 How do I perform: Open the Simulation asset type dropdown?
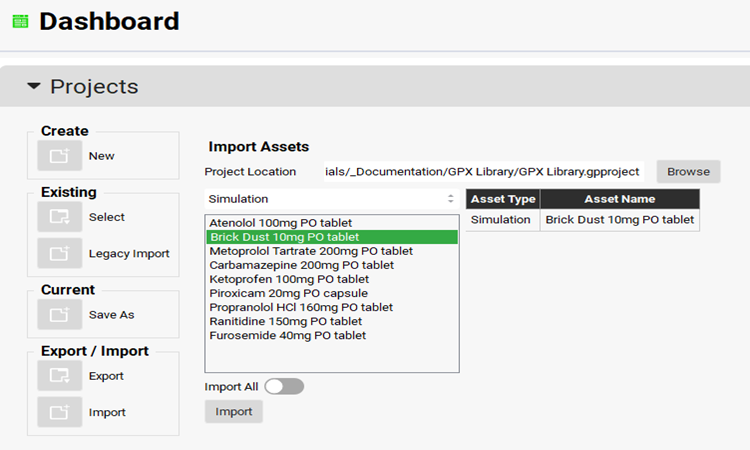[331, 199]
